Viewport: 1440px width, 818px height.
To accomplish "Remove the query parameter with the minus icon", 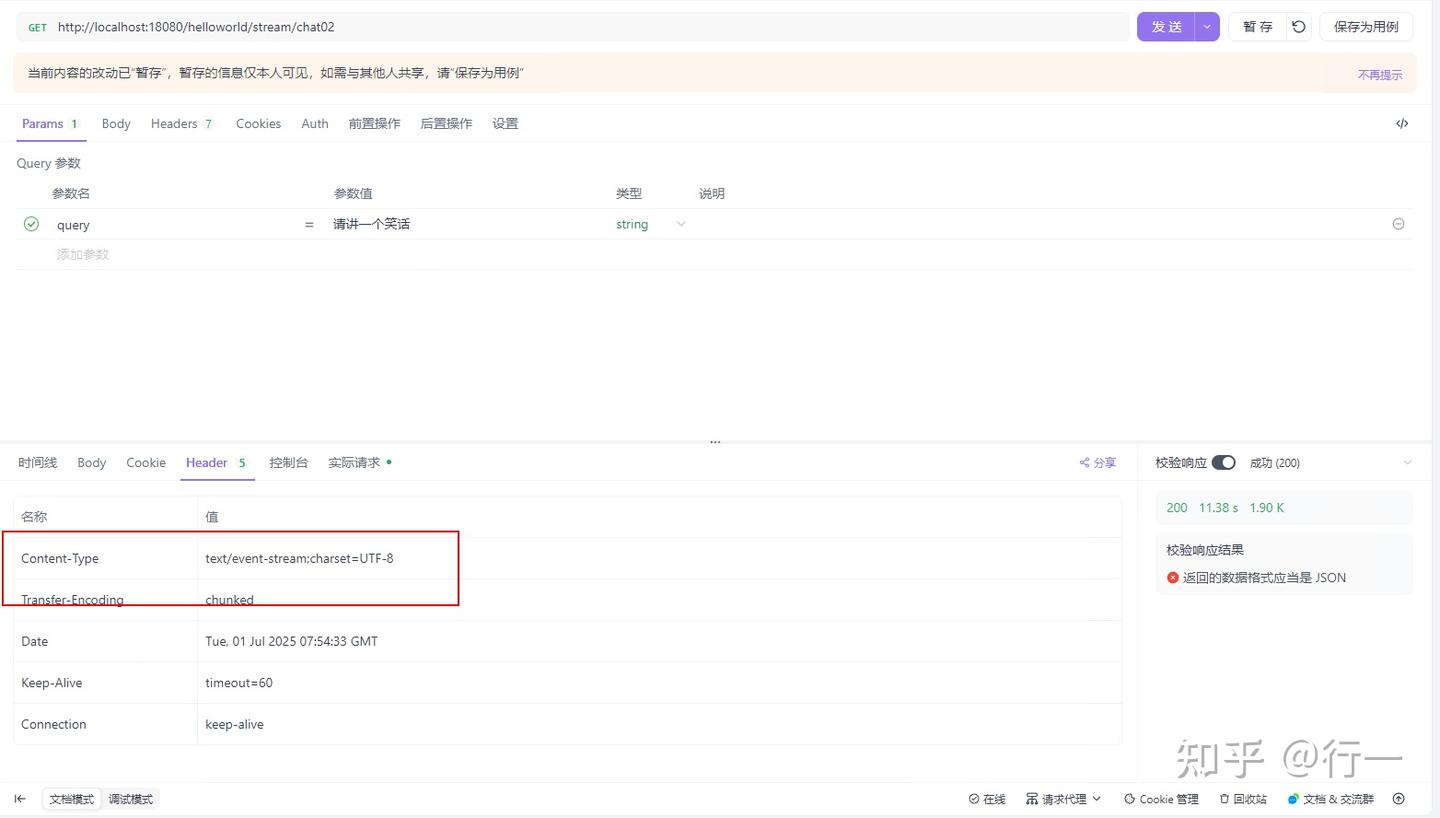I will [1398, 223].
